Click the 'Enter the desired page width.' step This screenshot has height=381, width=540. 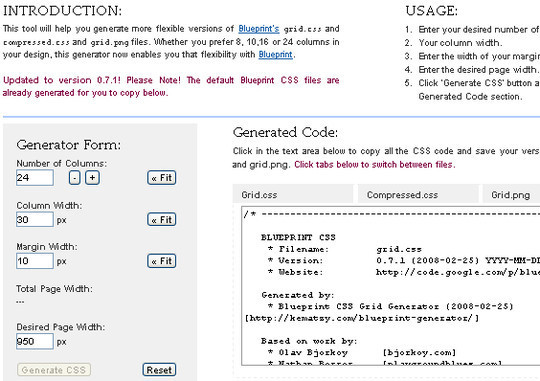tap(478, 70)
